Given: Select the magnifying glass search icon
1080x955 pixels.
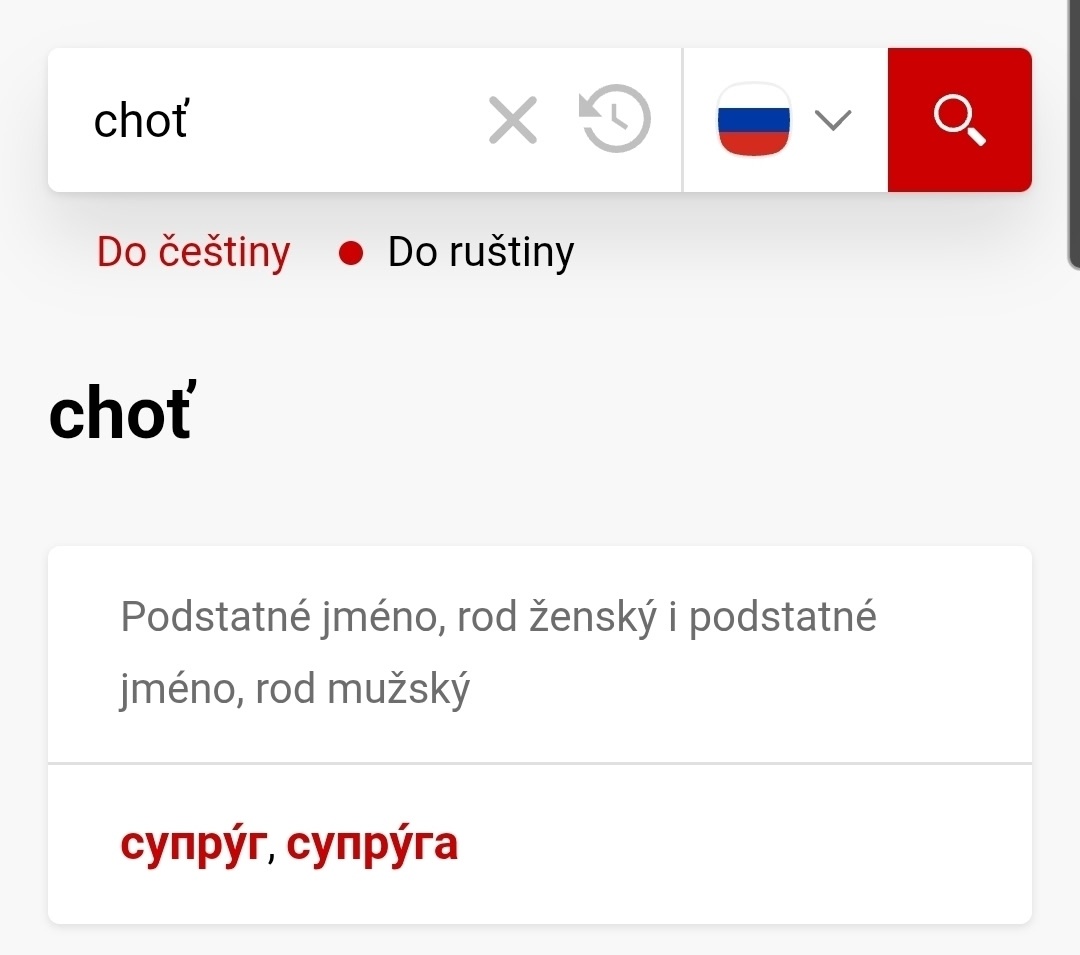Looking at the screenshot, I should (x=958, y=119).
